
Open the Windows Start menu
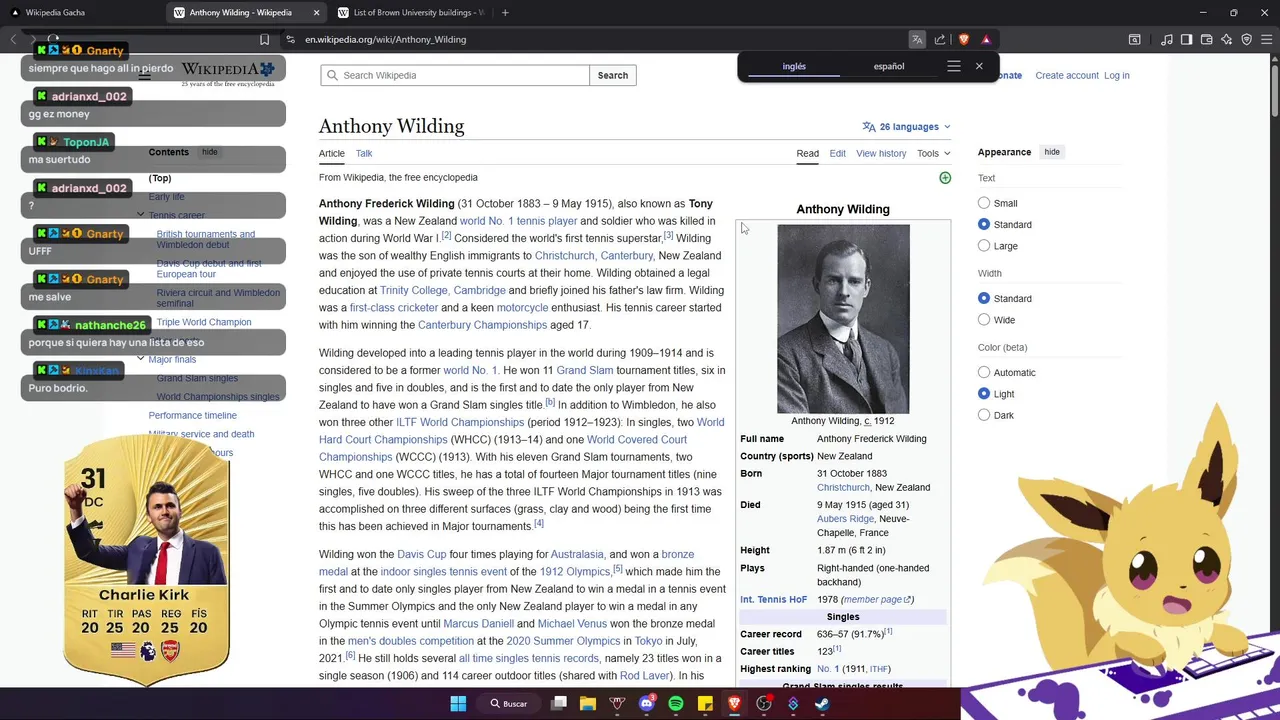coord(458,704)
